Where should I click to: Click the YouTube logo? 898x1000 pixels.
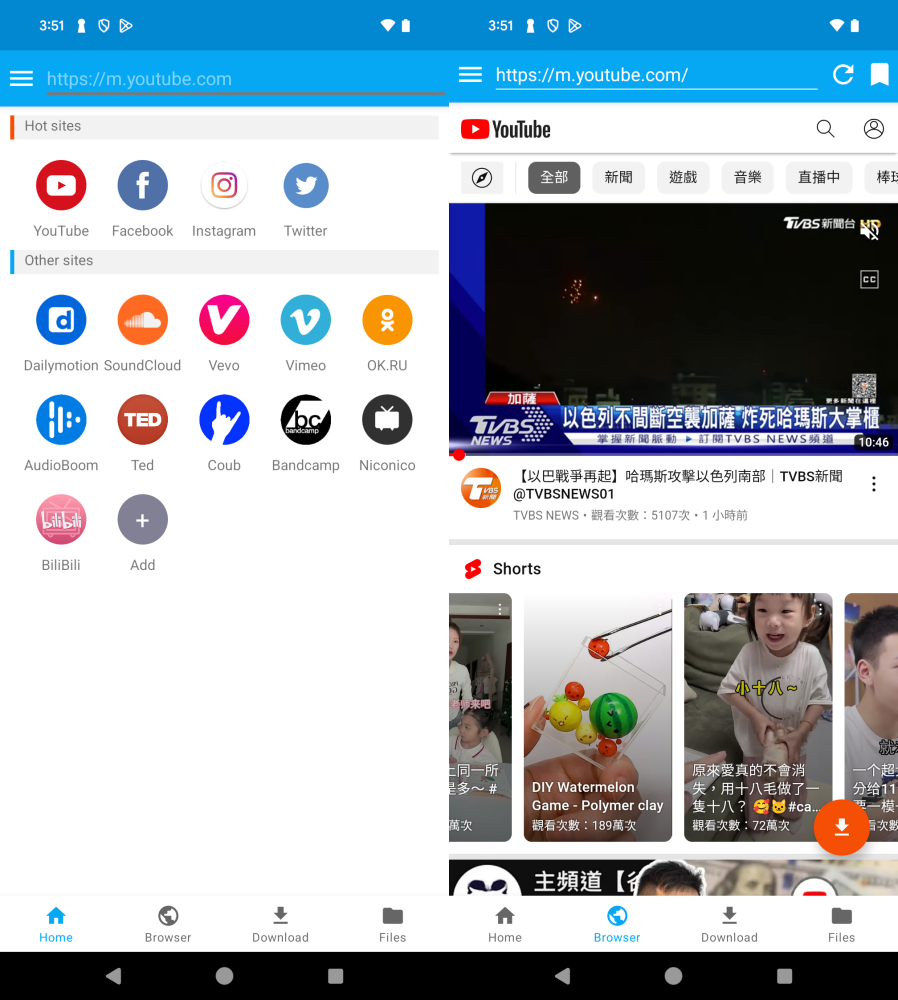[x=506, y=129]
